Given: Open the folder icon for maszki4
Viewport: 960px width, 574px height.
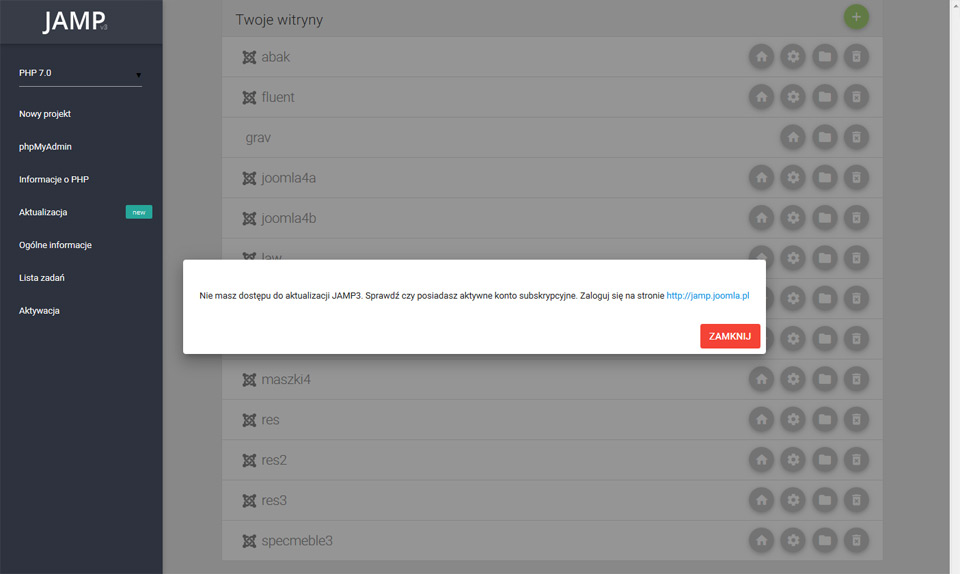Looking at the screenshot, I should click(825, 379).
